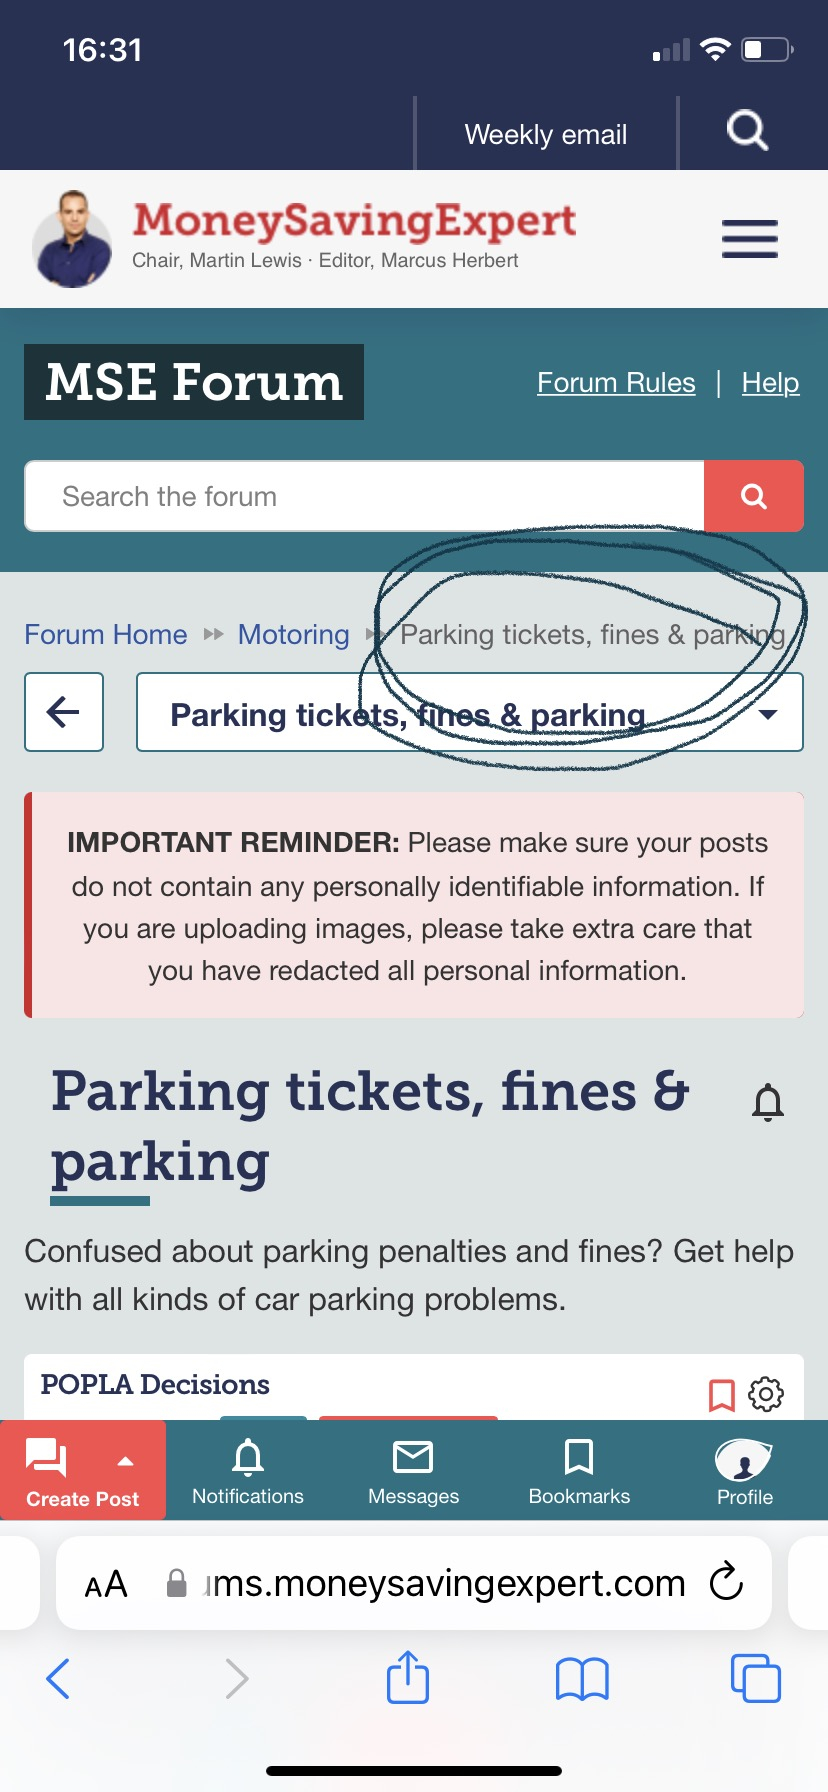828x1792 pixels.
Task: Go to Bookmarks in bottom bar
Action: pyautogui.click(x=579, y=1471)
